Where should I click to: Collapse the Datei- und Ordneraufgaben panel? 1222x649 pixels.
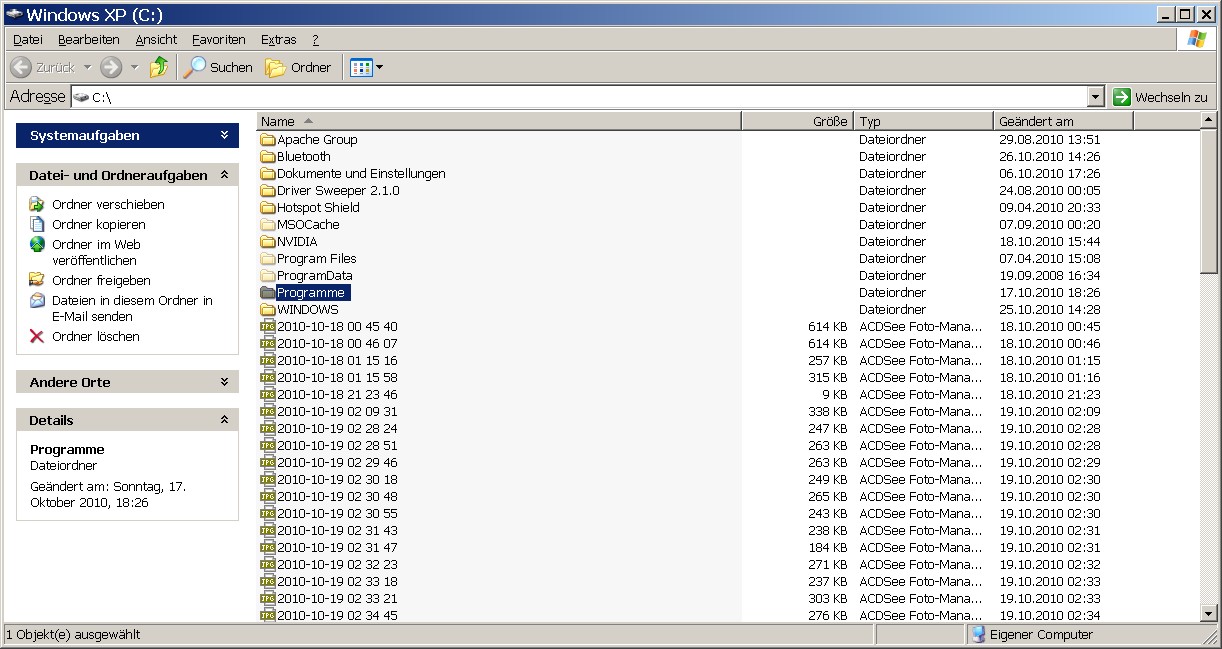224,175
